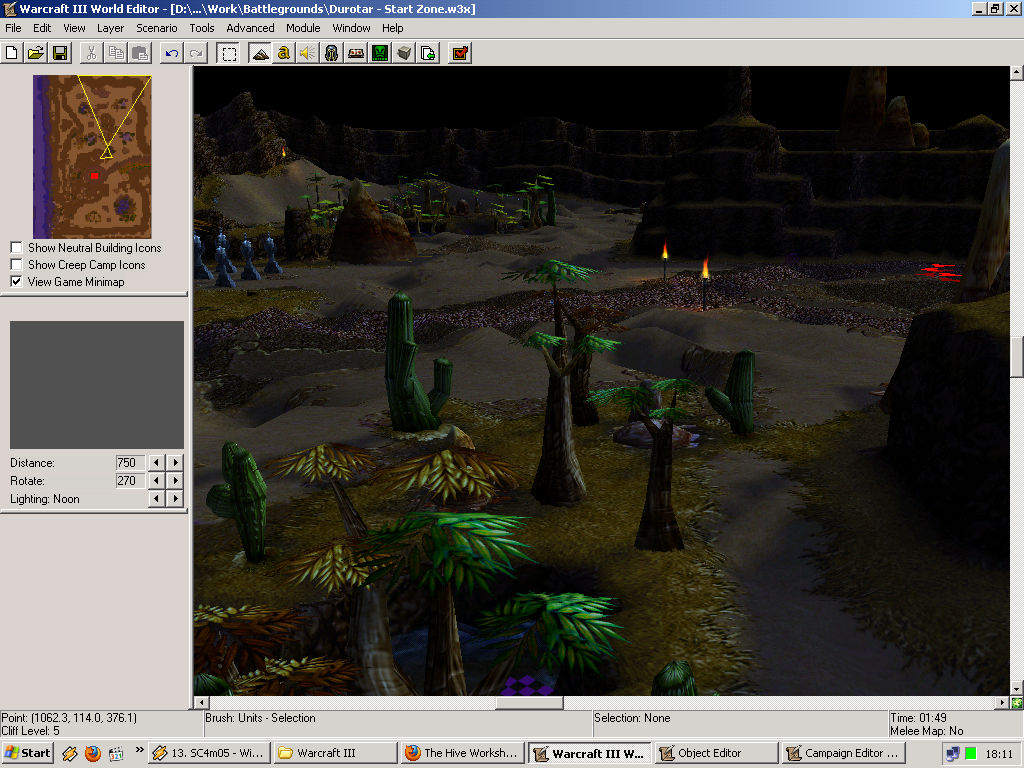Open the Object Manager cube icon
The height and width of the screenshot is (768, 1024).
(404, 53)
